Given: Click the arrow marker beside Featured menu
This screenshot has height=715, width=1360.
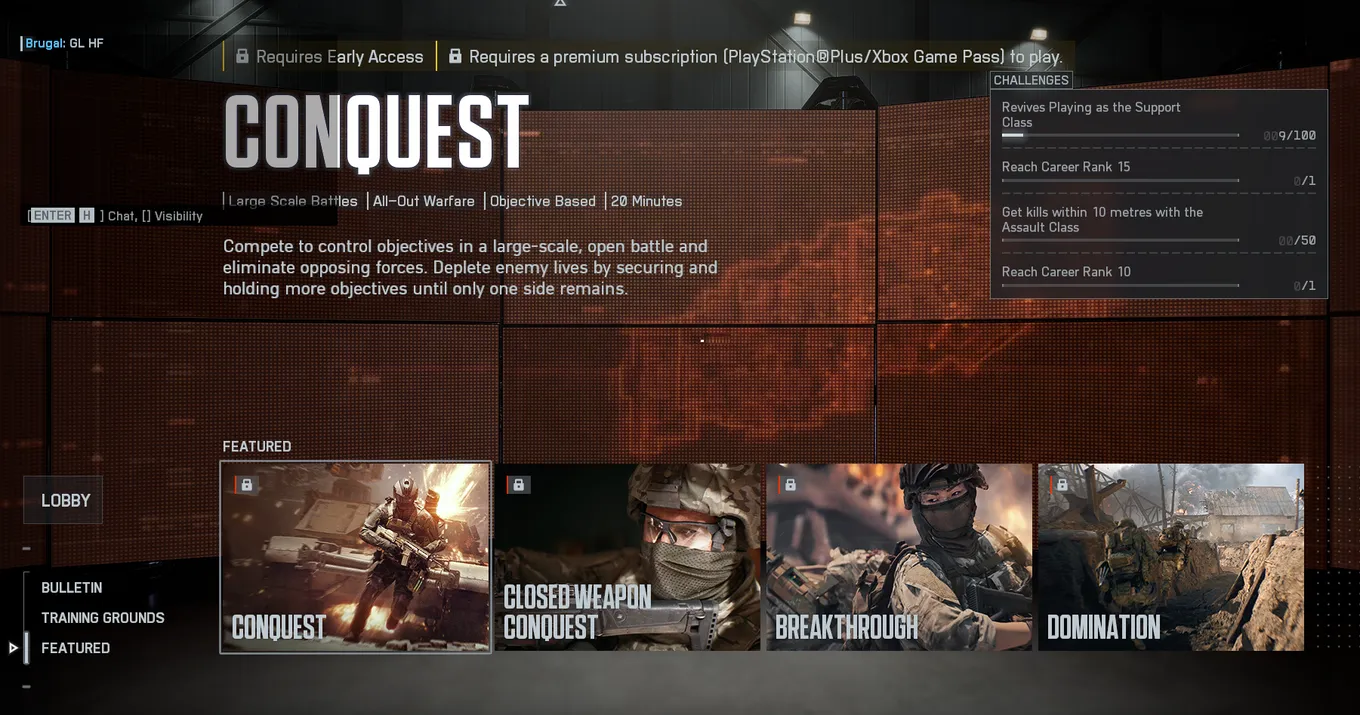Looking at the screenshot, I should 14,648.
